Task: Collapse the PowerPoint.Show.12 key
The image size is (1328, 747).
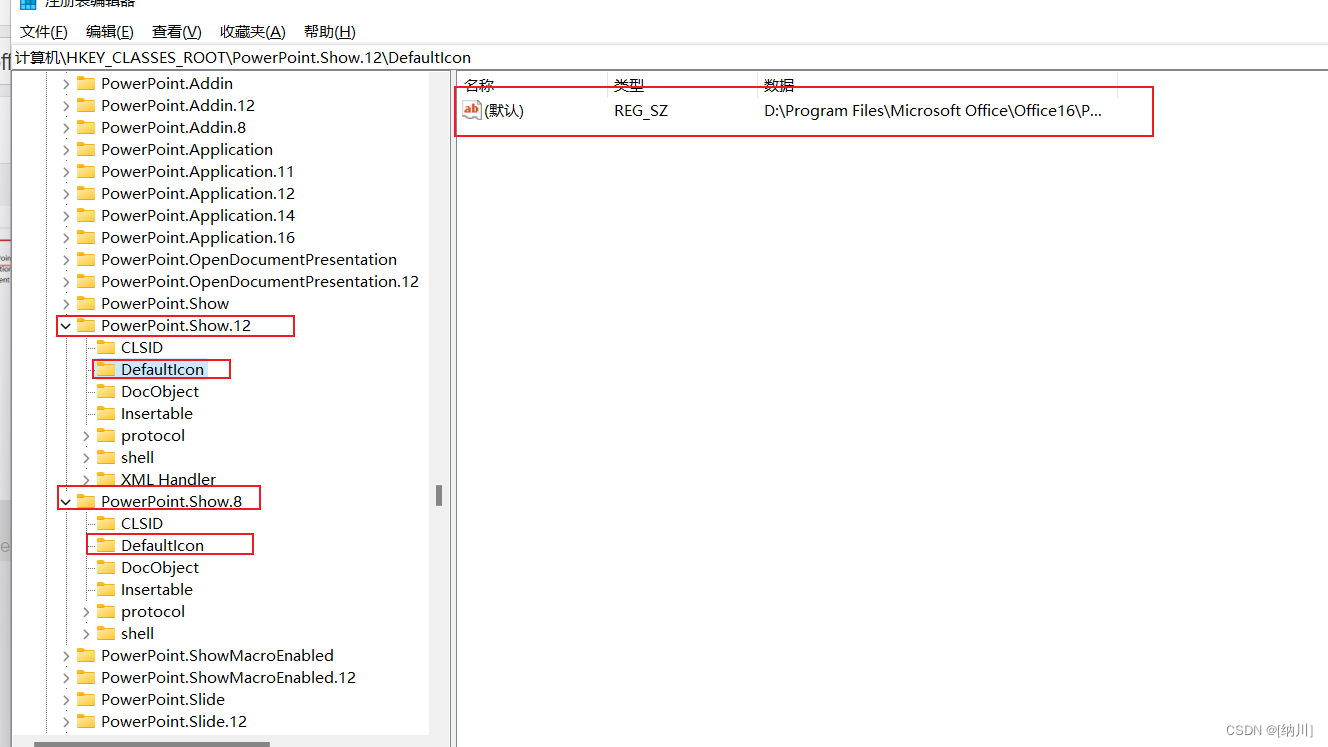Action: (x=66, y=326)
